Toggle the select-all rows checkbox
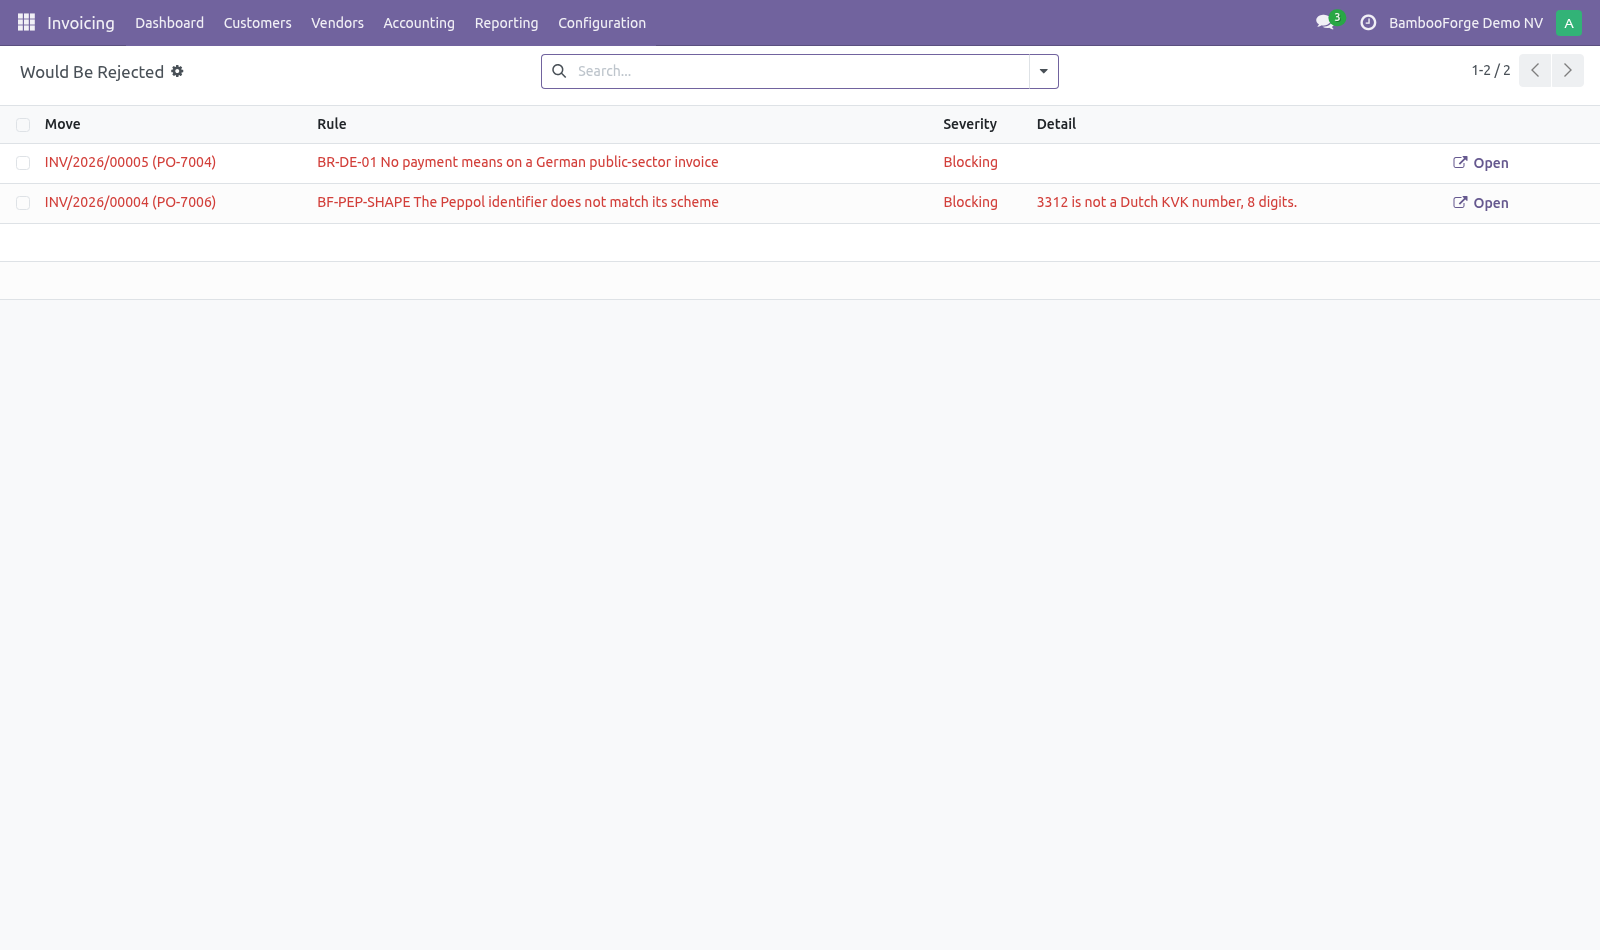The width and height of the screenshot is (1600, 950). tap(23, 125)
